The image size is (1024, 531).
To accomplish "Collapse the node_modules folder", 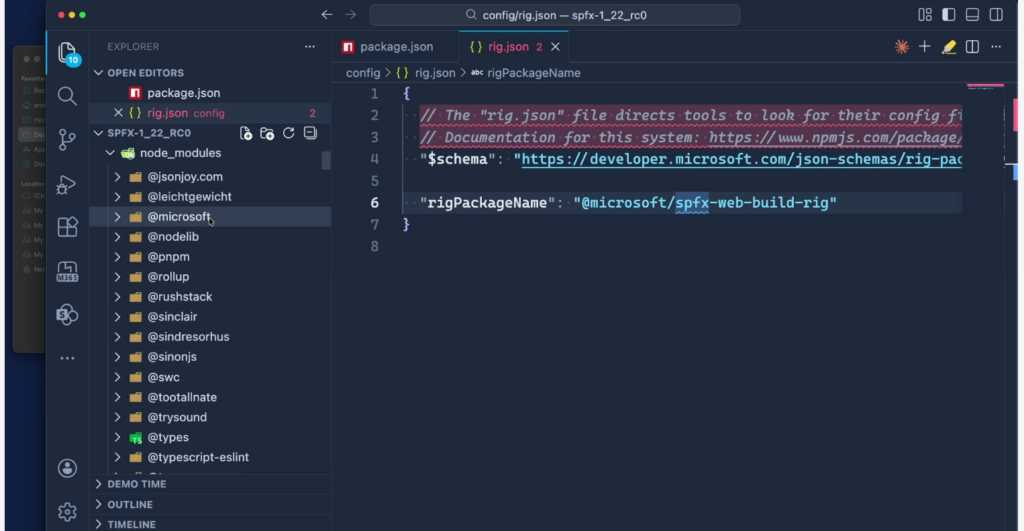I will pos(108,153).
